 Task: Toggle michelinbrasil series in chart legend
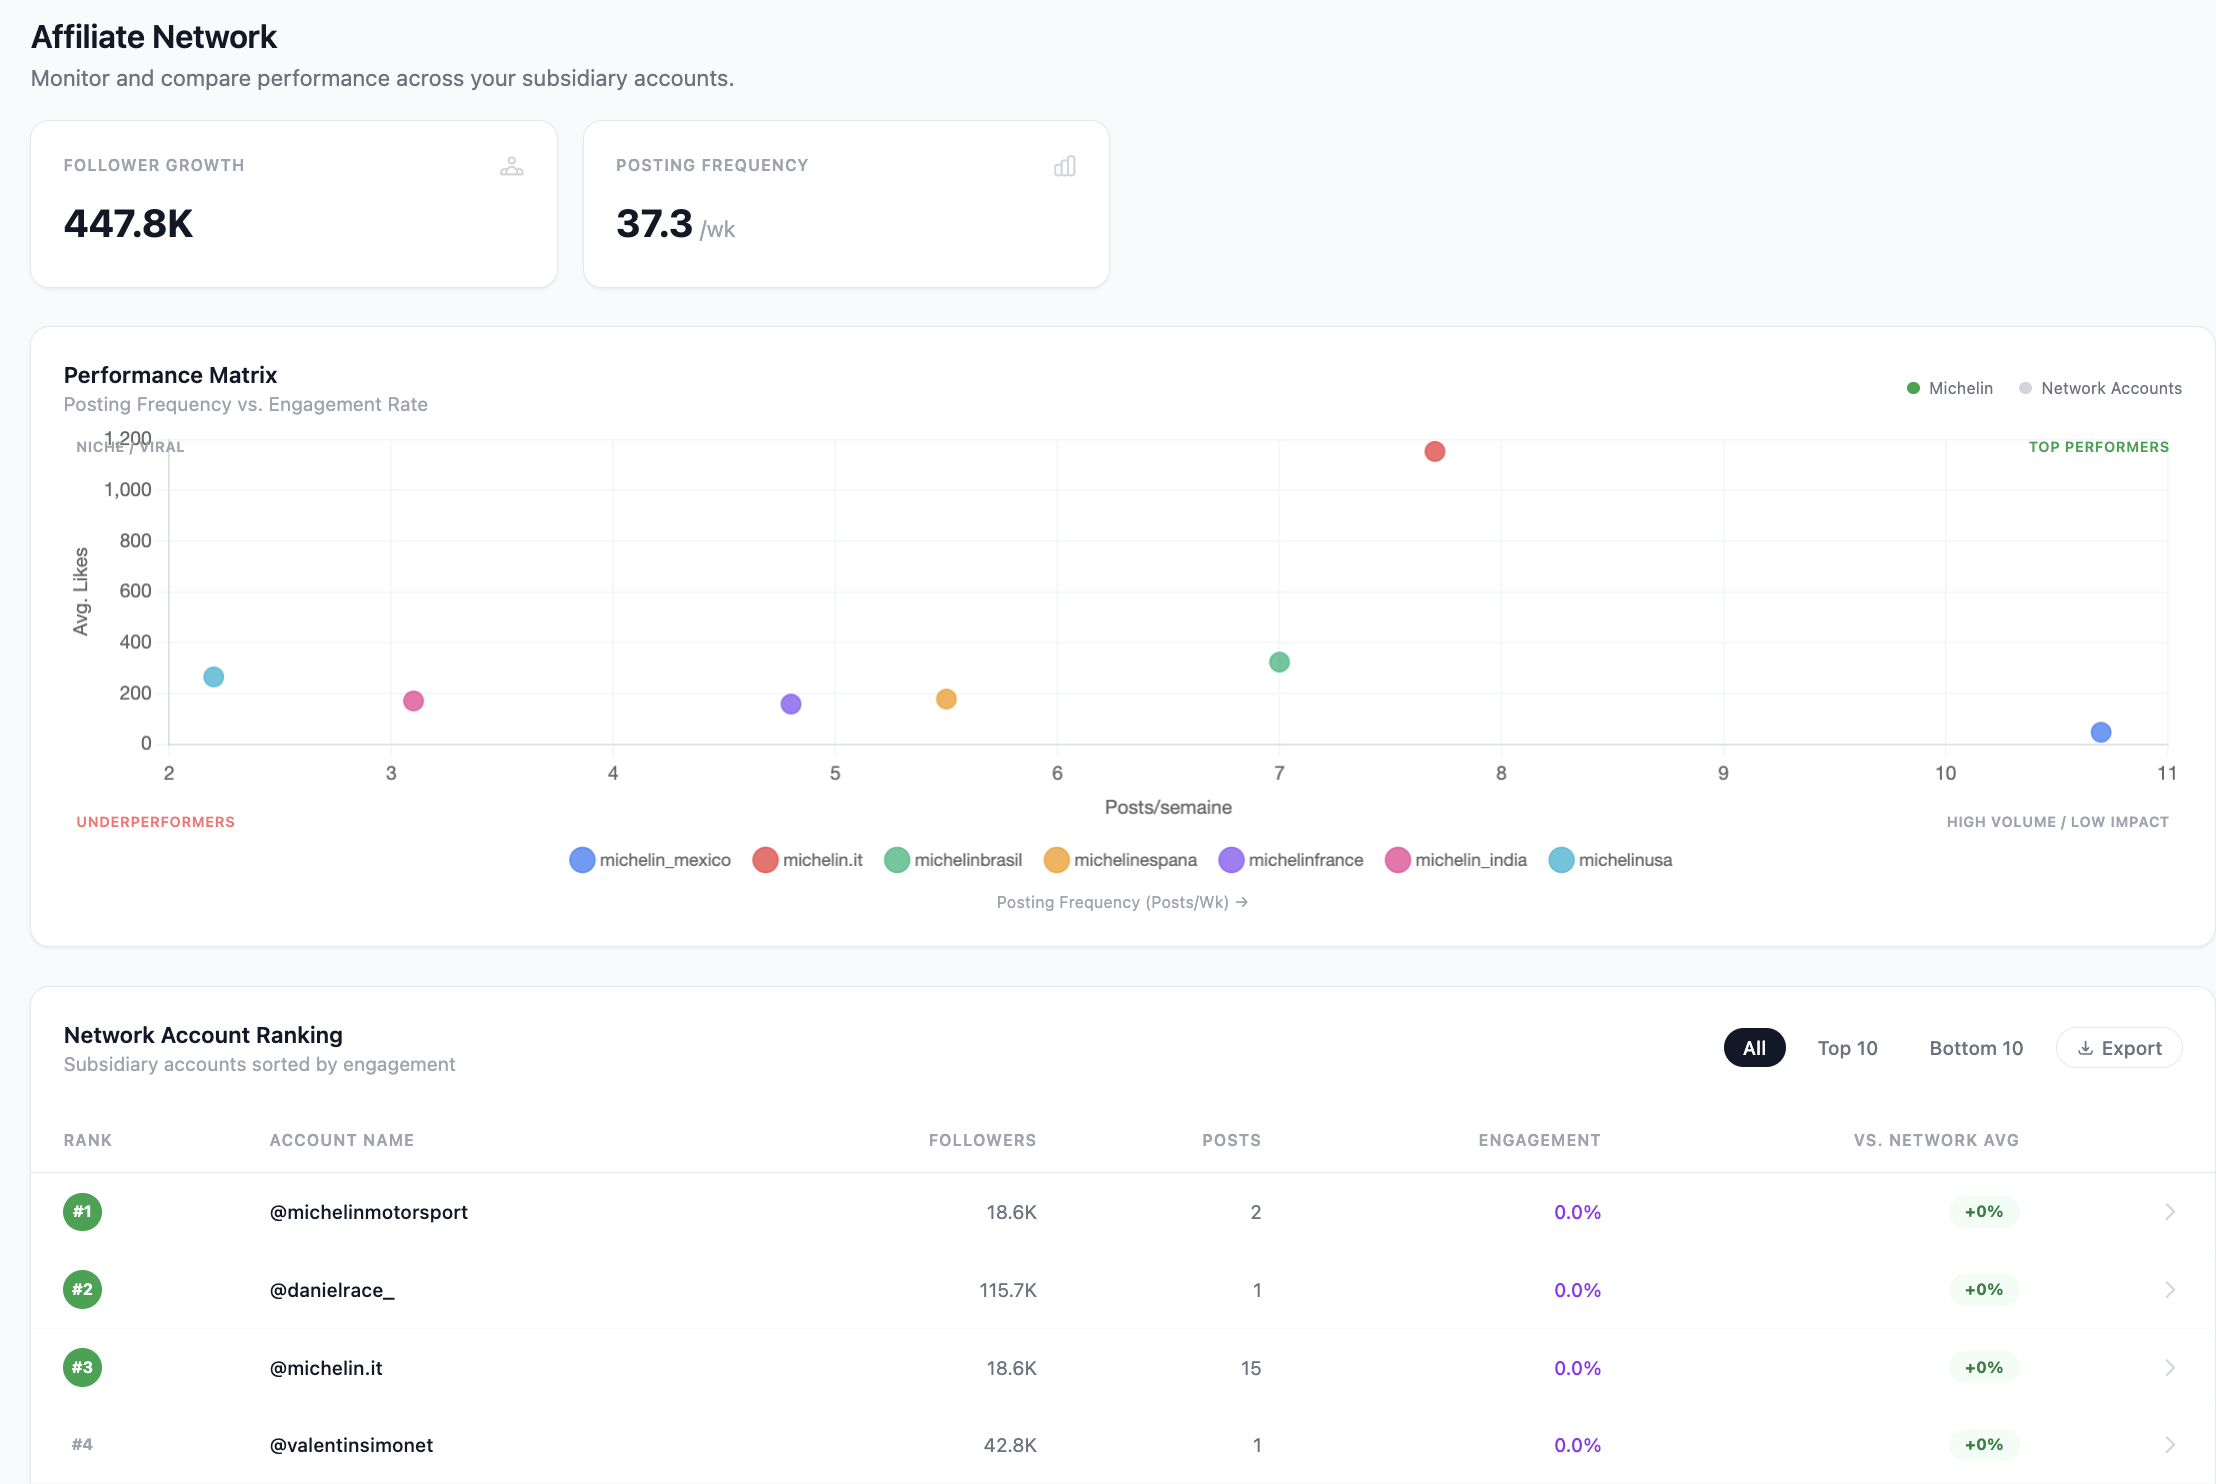pyautogui.click(x=954, y=860)
